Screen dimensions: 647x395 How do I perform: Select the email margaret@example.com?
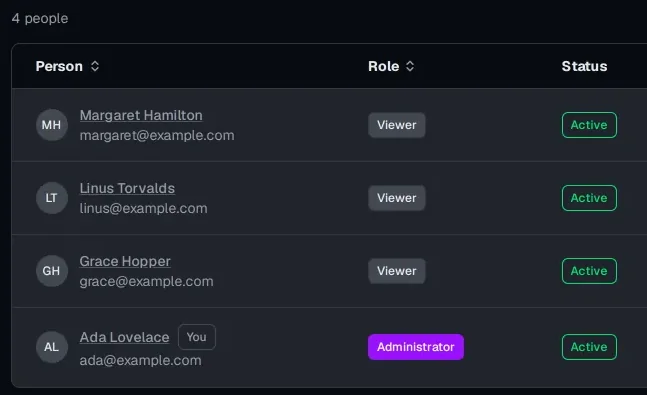tap(157, 135)
